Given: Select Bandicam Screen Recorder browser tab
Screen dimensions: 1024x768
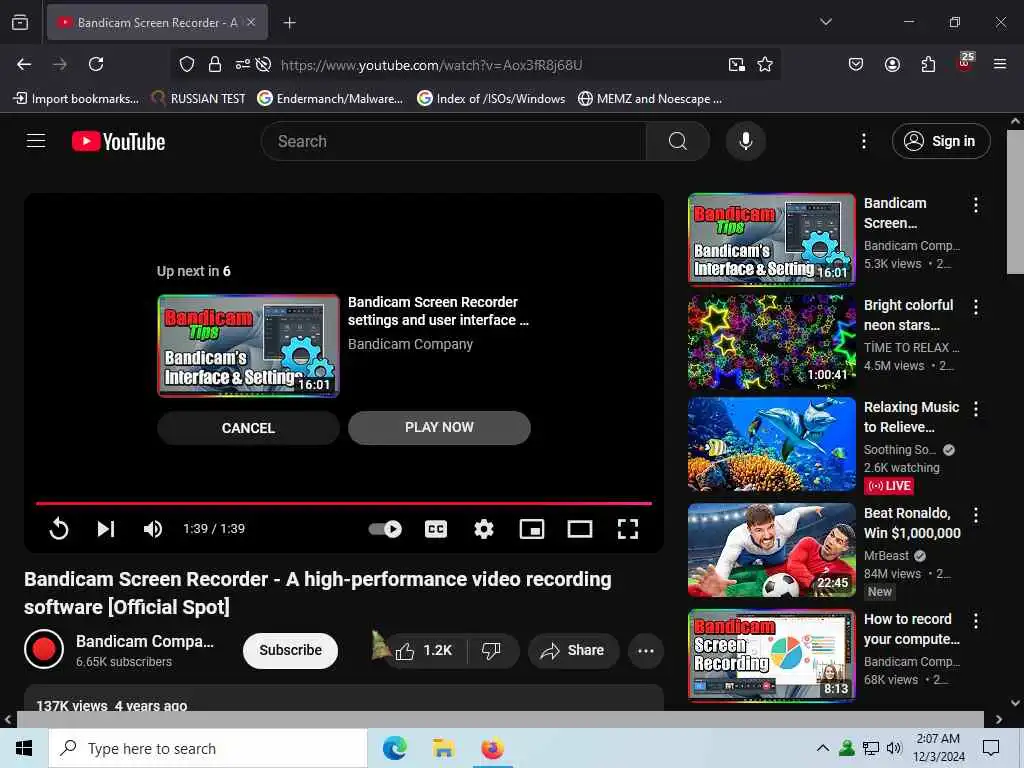Looking at the screenshot, I should coord(157,23).
